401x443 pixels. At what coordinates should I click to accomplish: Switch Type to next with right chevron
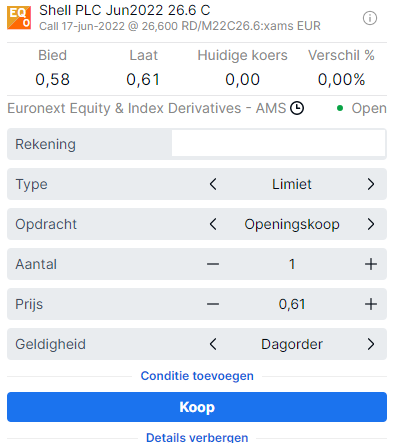(x=371, y=184)
